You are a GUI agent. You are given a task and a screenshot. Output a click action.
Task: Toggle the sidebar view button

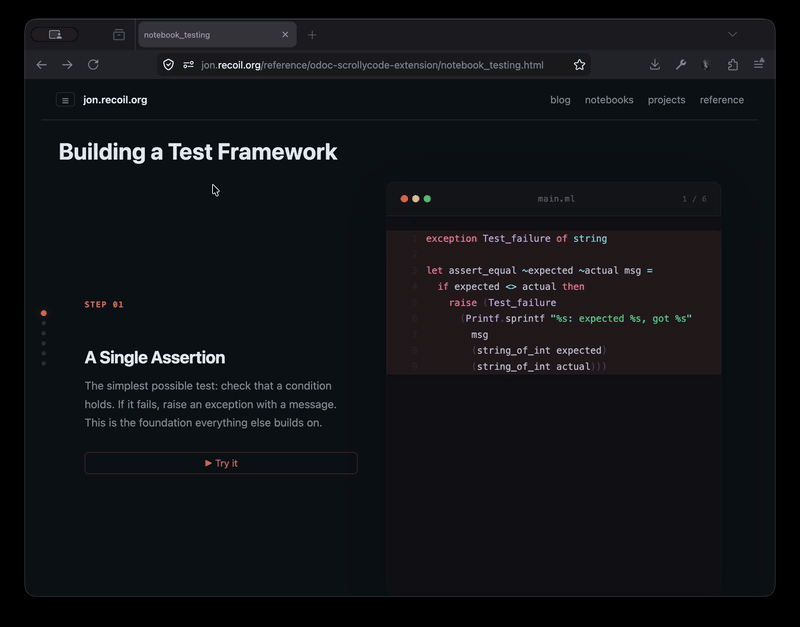(55, 35)
